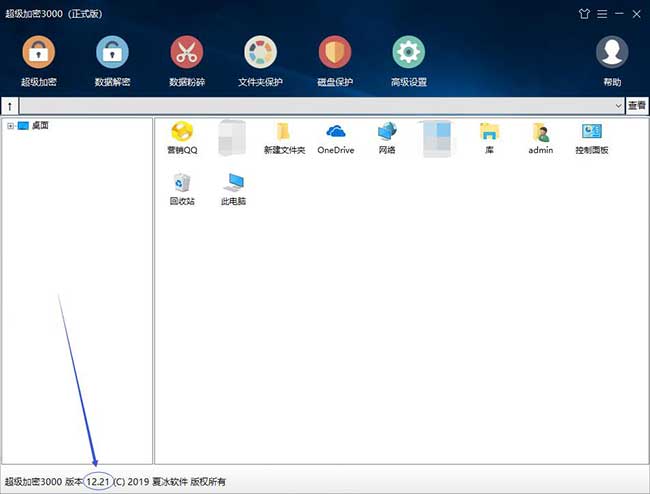
Task: Go up one folder level
Action: (10, 106)
